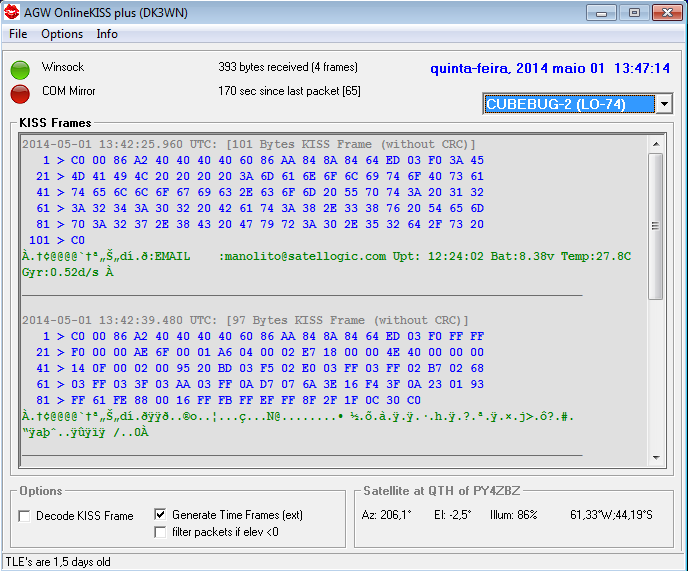Click the red COM Mirror status indicator
Image resolution: width=688 pixels, height=571 pixels.
20,93
